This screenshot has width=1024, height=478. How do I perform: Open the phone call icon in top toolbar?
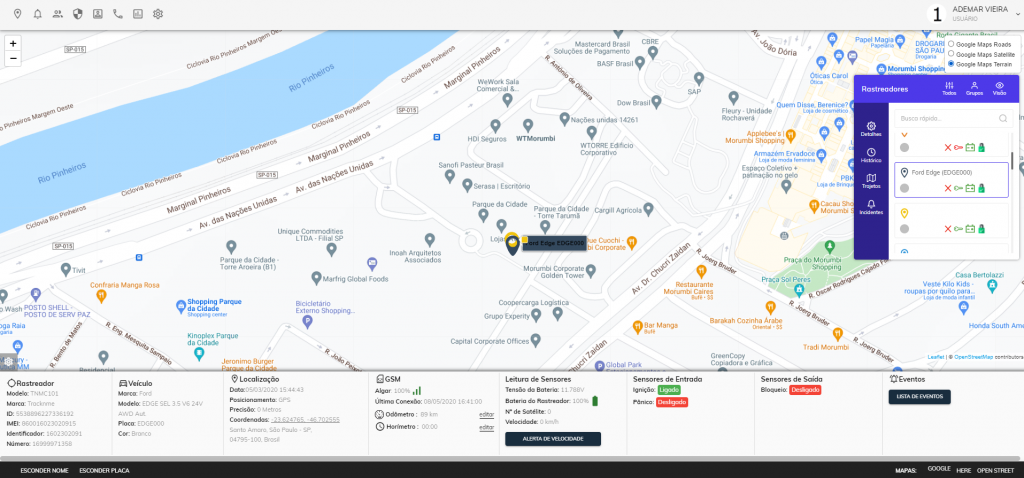118,14
